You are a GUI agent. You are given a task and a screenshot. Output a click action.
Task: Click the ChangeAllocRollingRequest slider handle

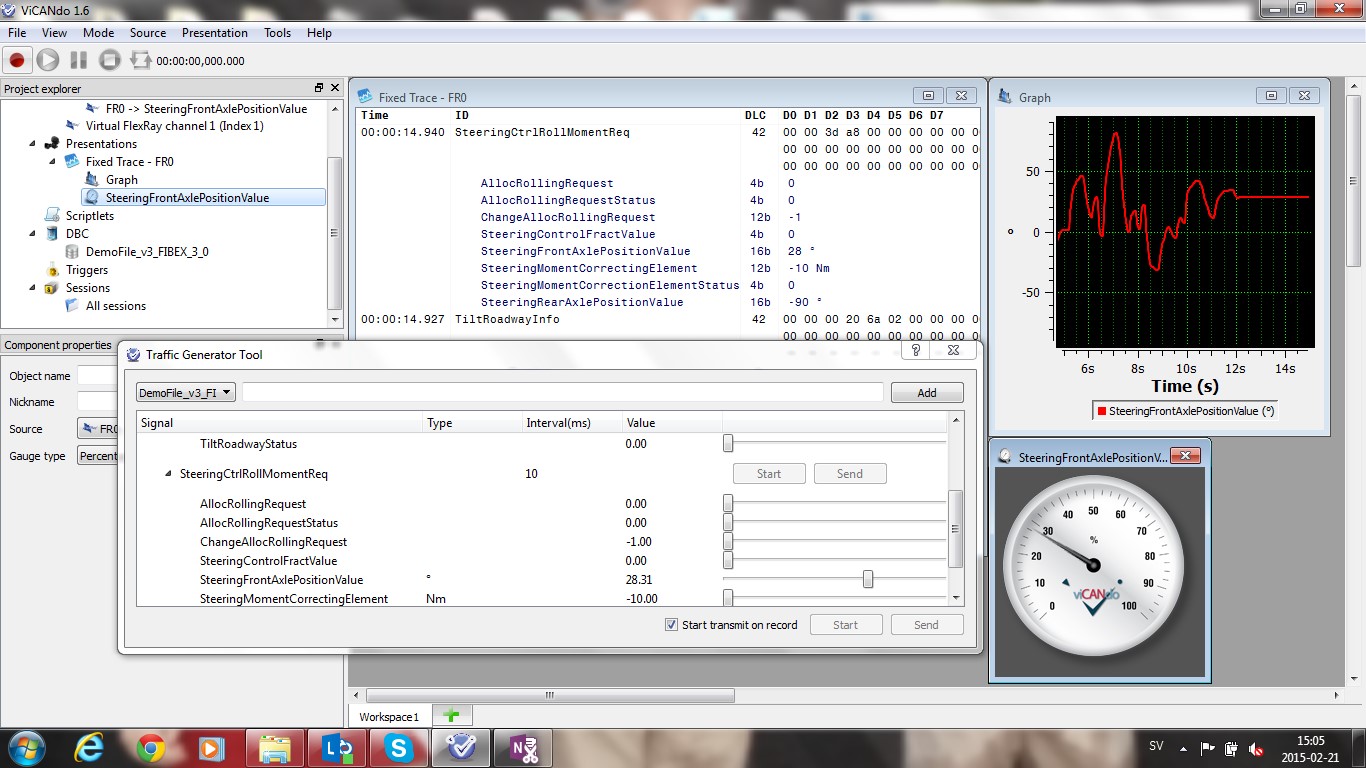pyautogui.click(x=728, y=541)
